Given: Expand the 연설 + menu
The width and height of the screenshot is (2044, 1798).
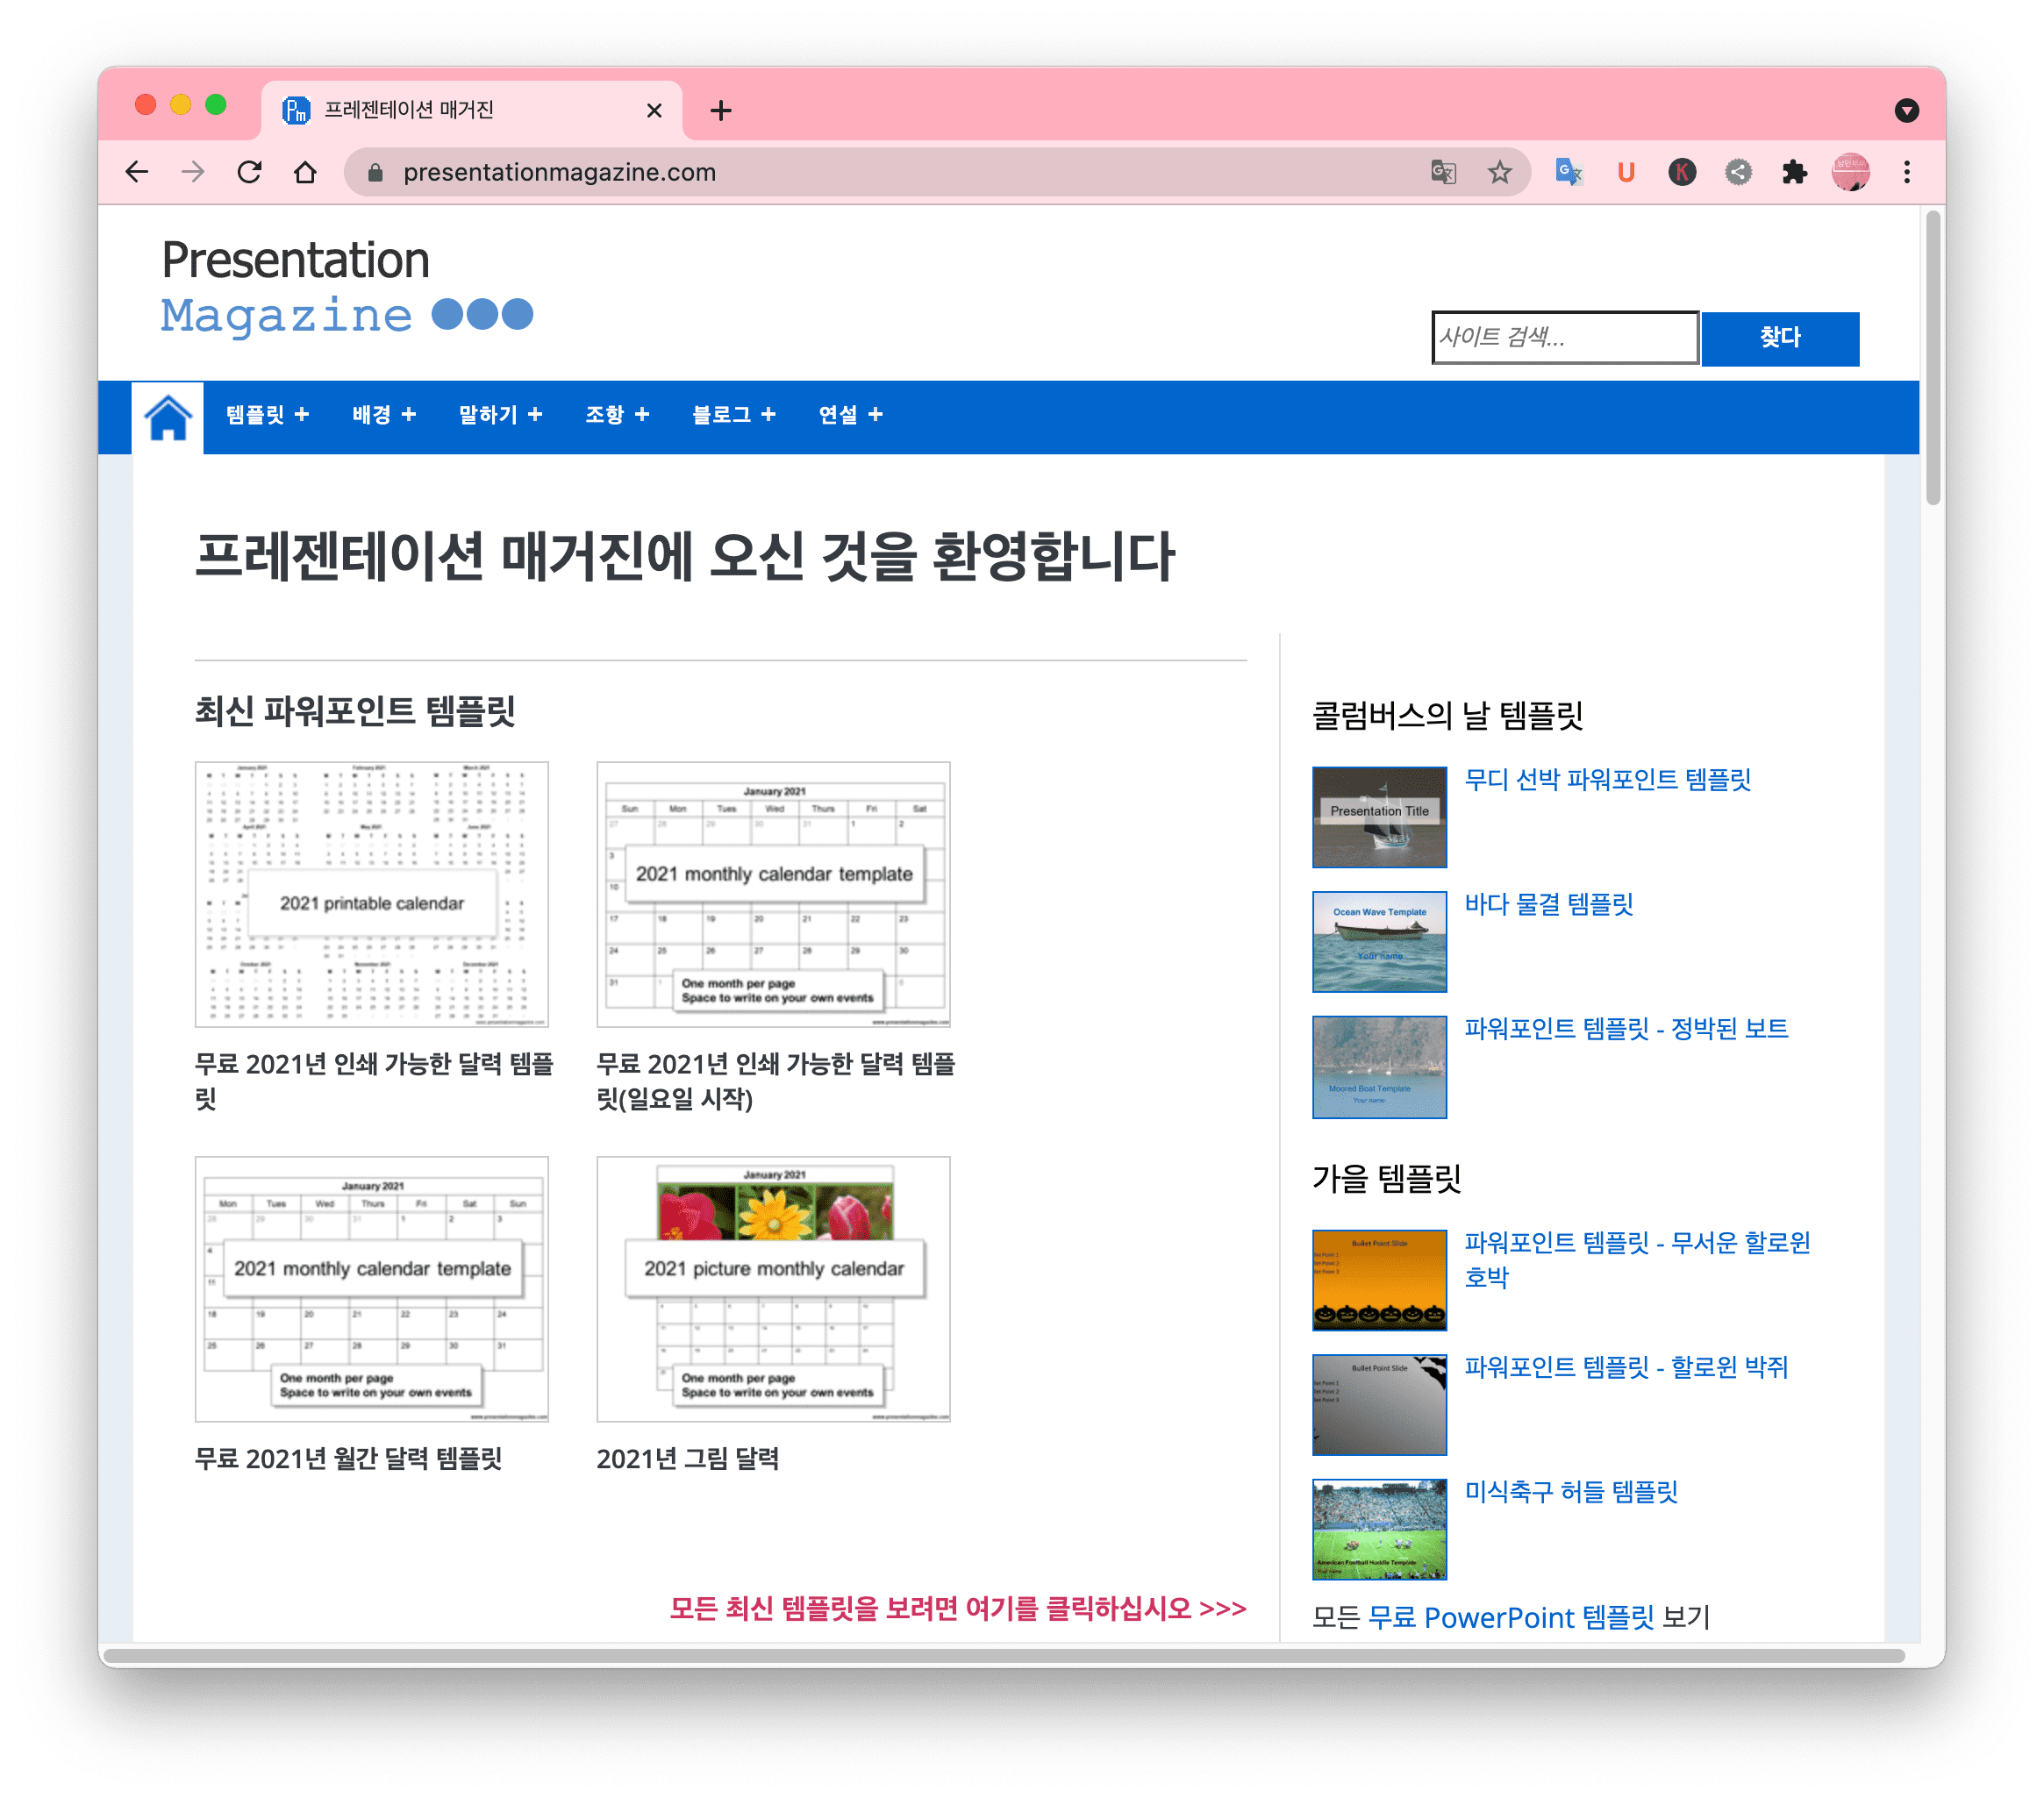Looking at the screenshot, I should pos(850,415).
